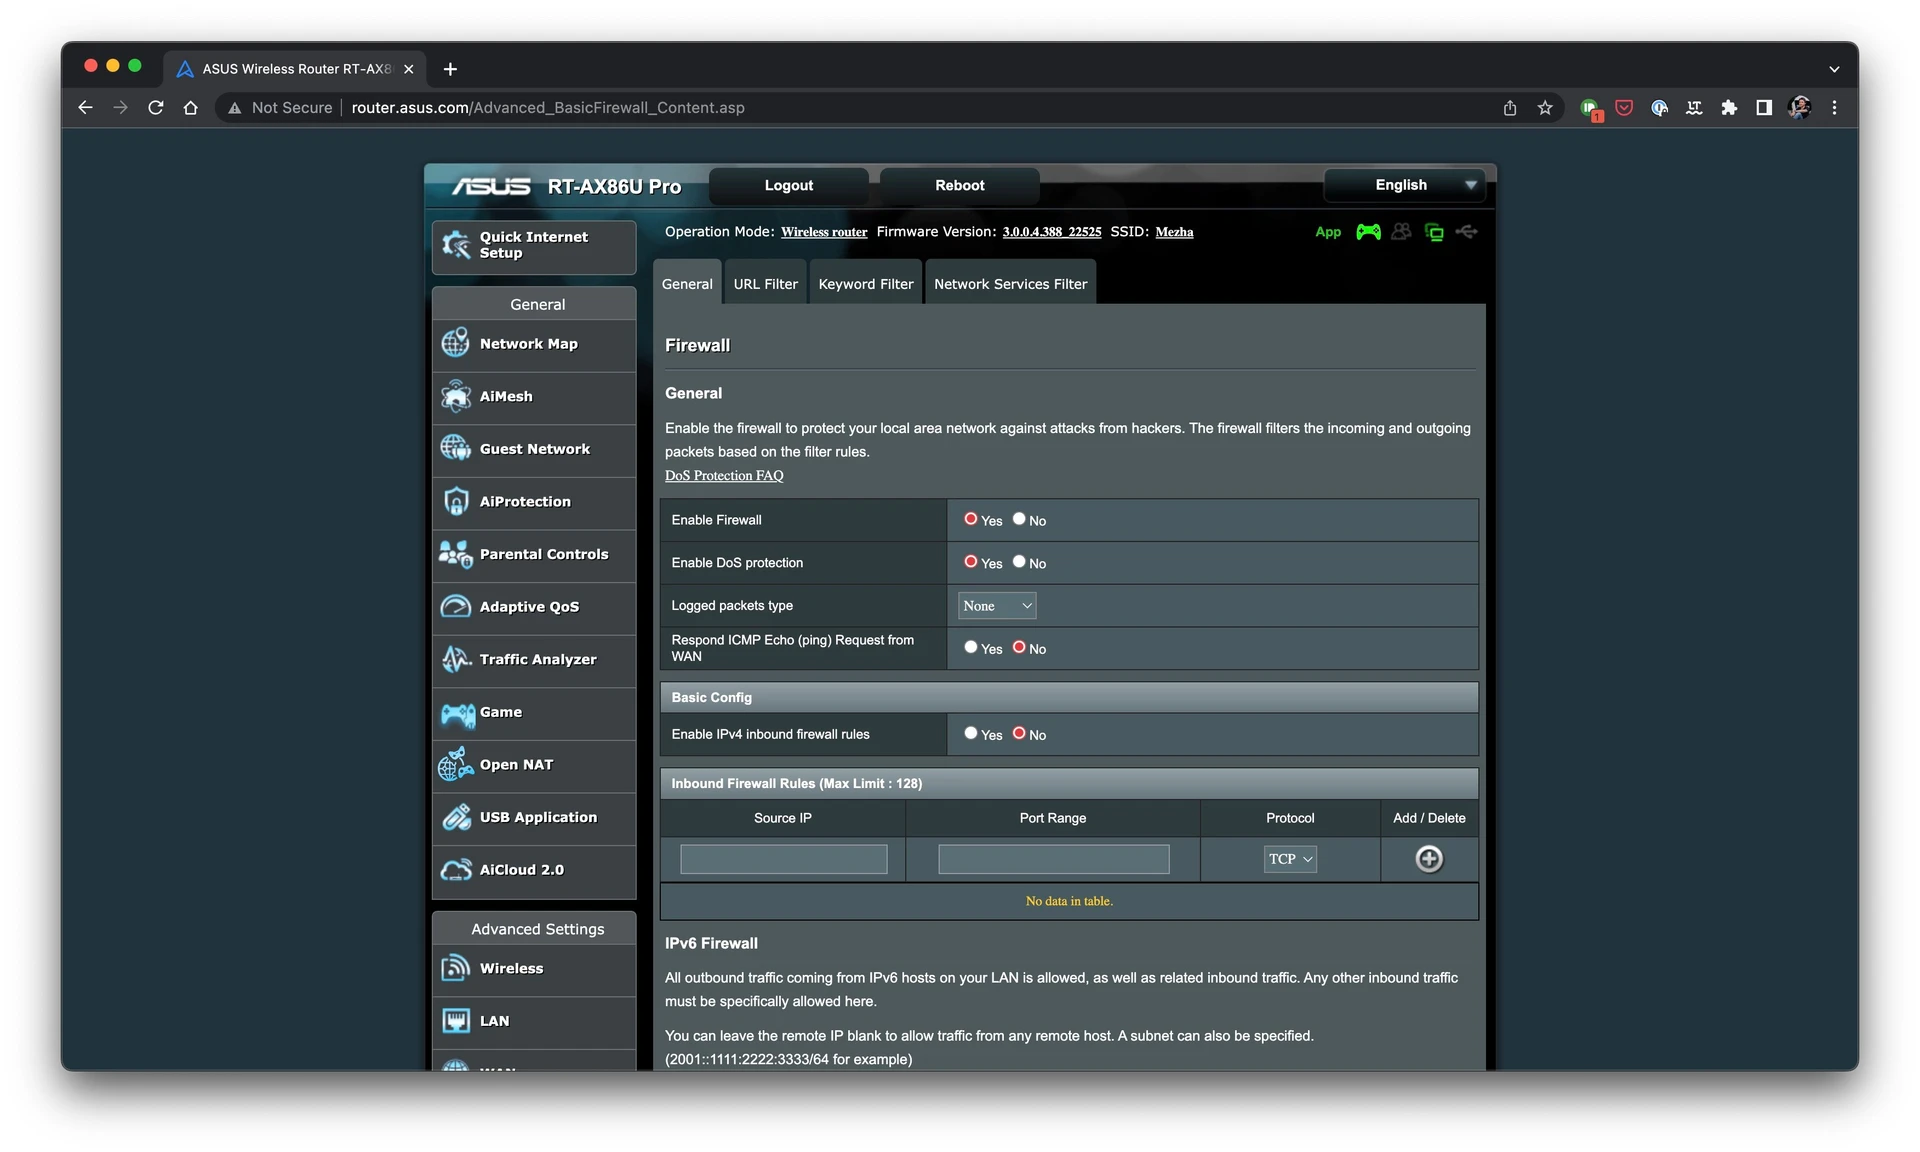Open AiMesh sidebar icon

pyautogui.click(x=456, y=396)
